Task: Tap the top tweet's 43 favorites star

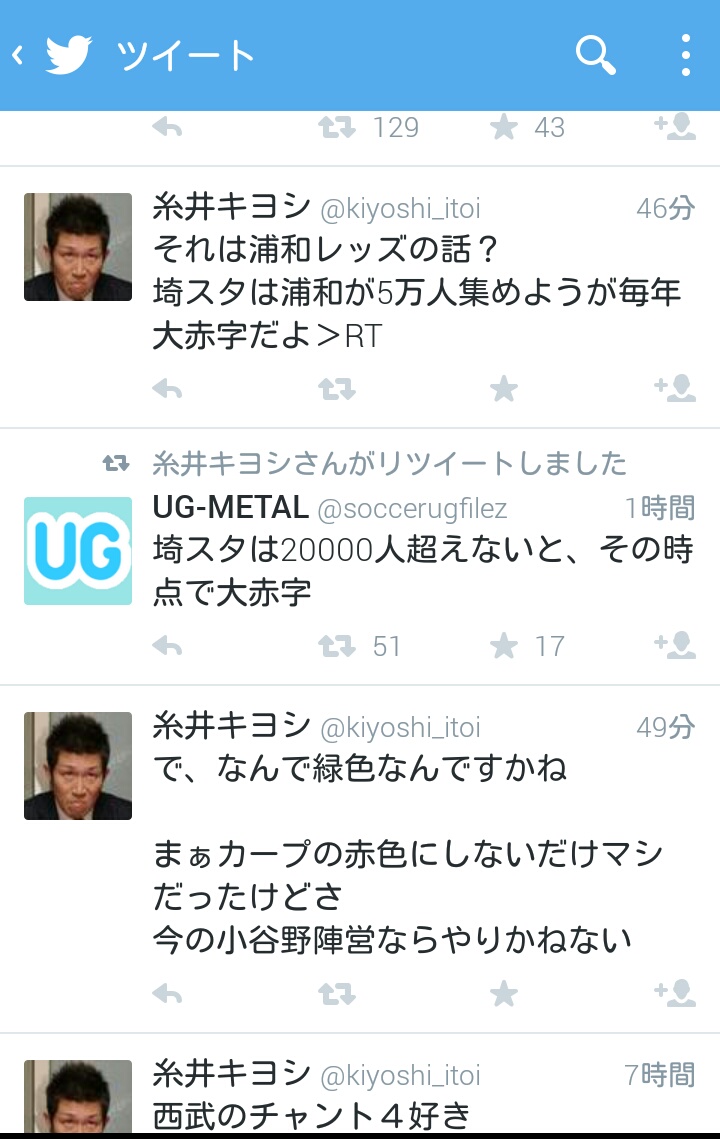Action: [x=503, y=128]
